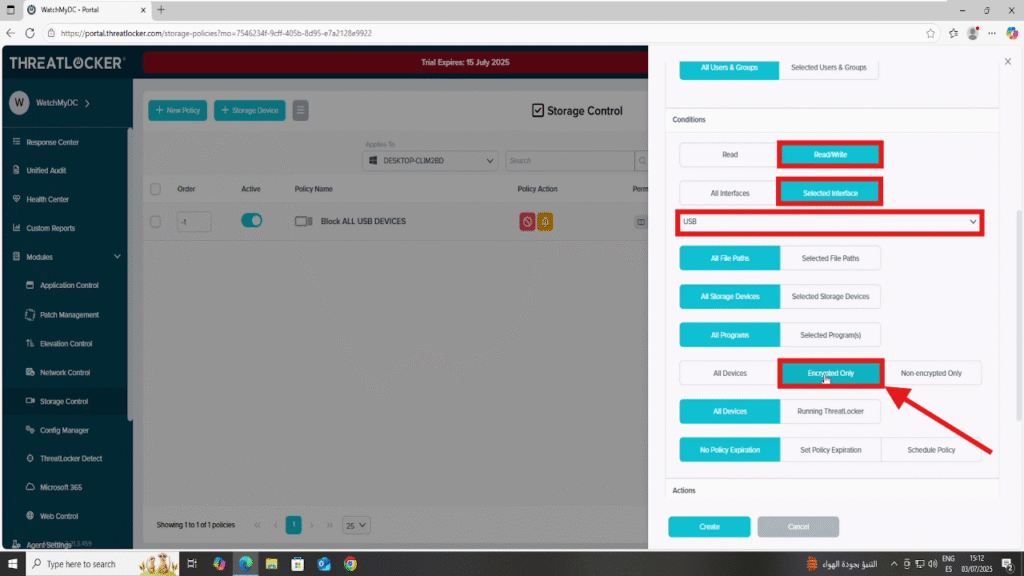1024x576 pixels.
Task: Click New Policy button
Action: (178, 110)
